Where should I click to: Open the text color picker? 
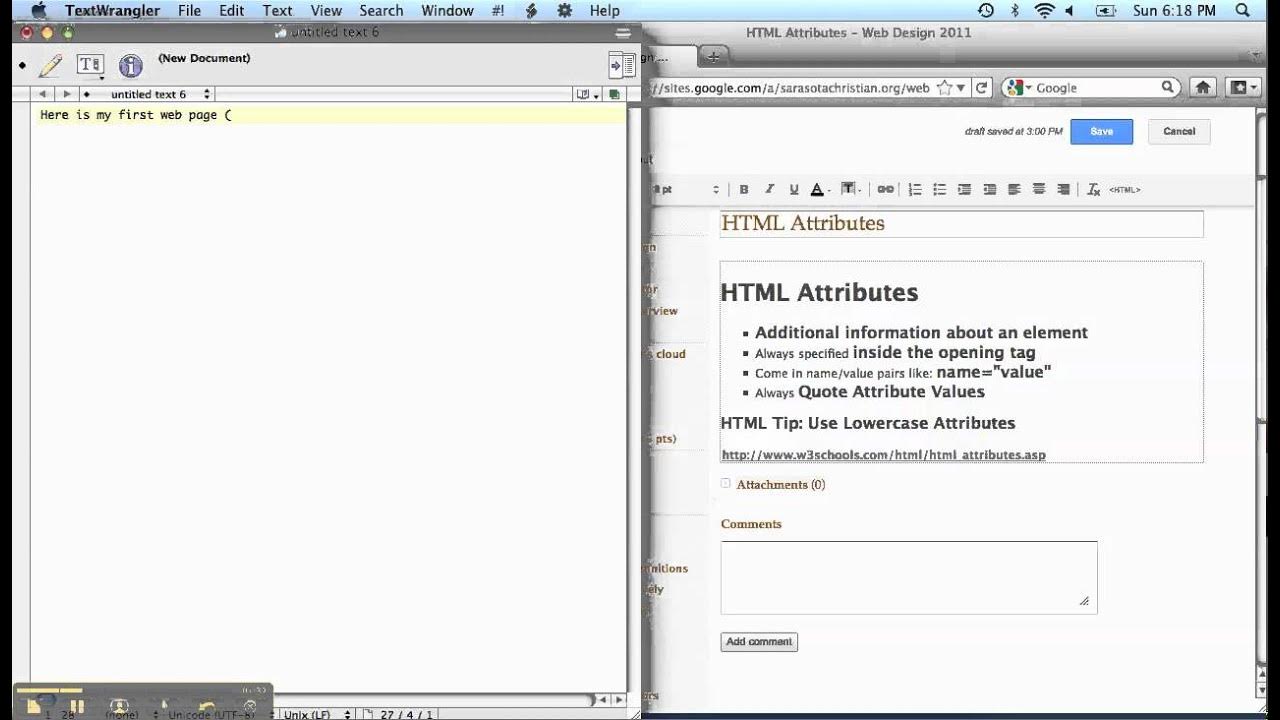[x=820, y=189]
